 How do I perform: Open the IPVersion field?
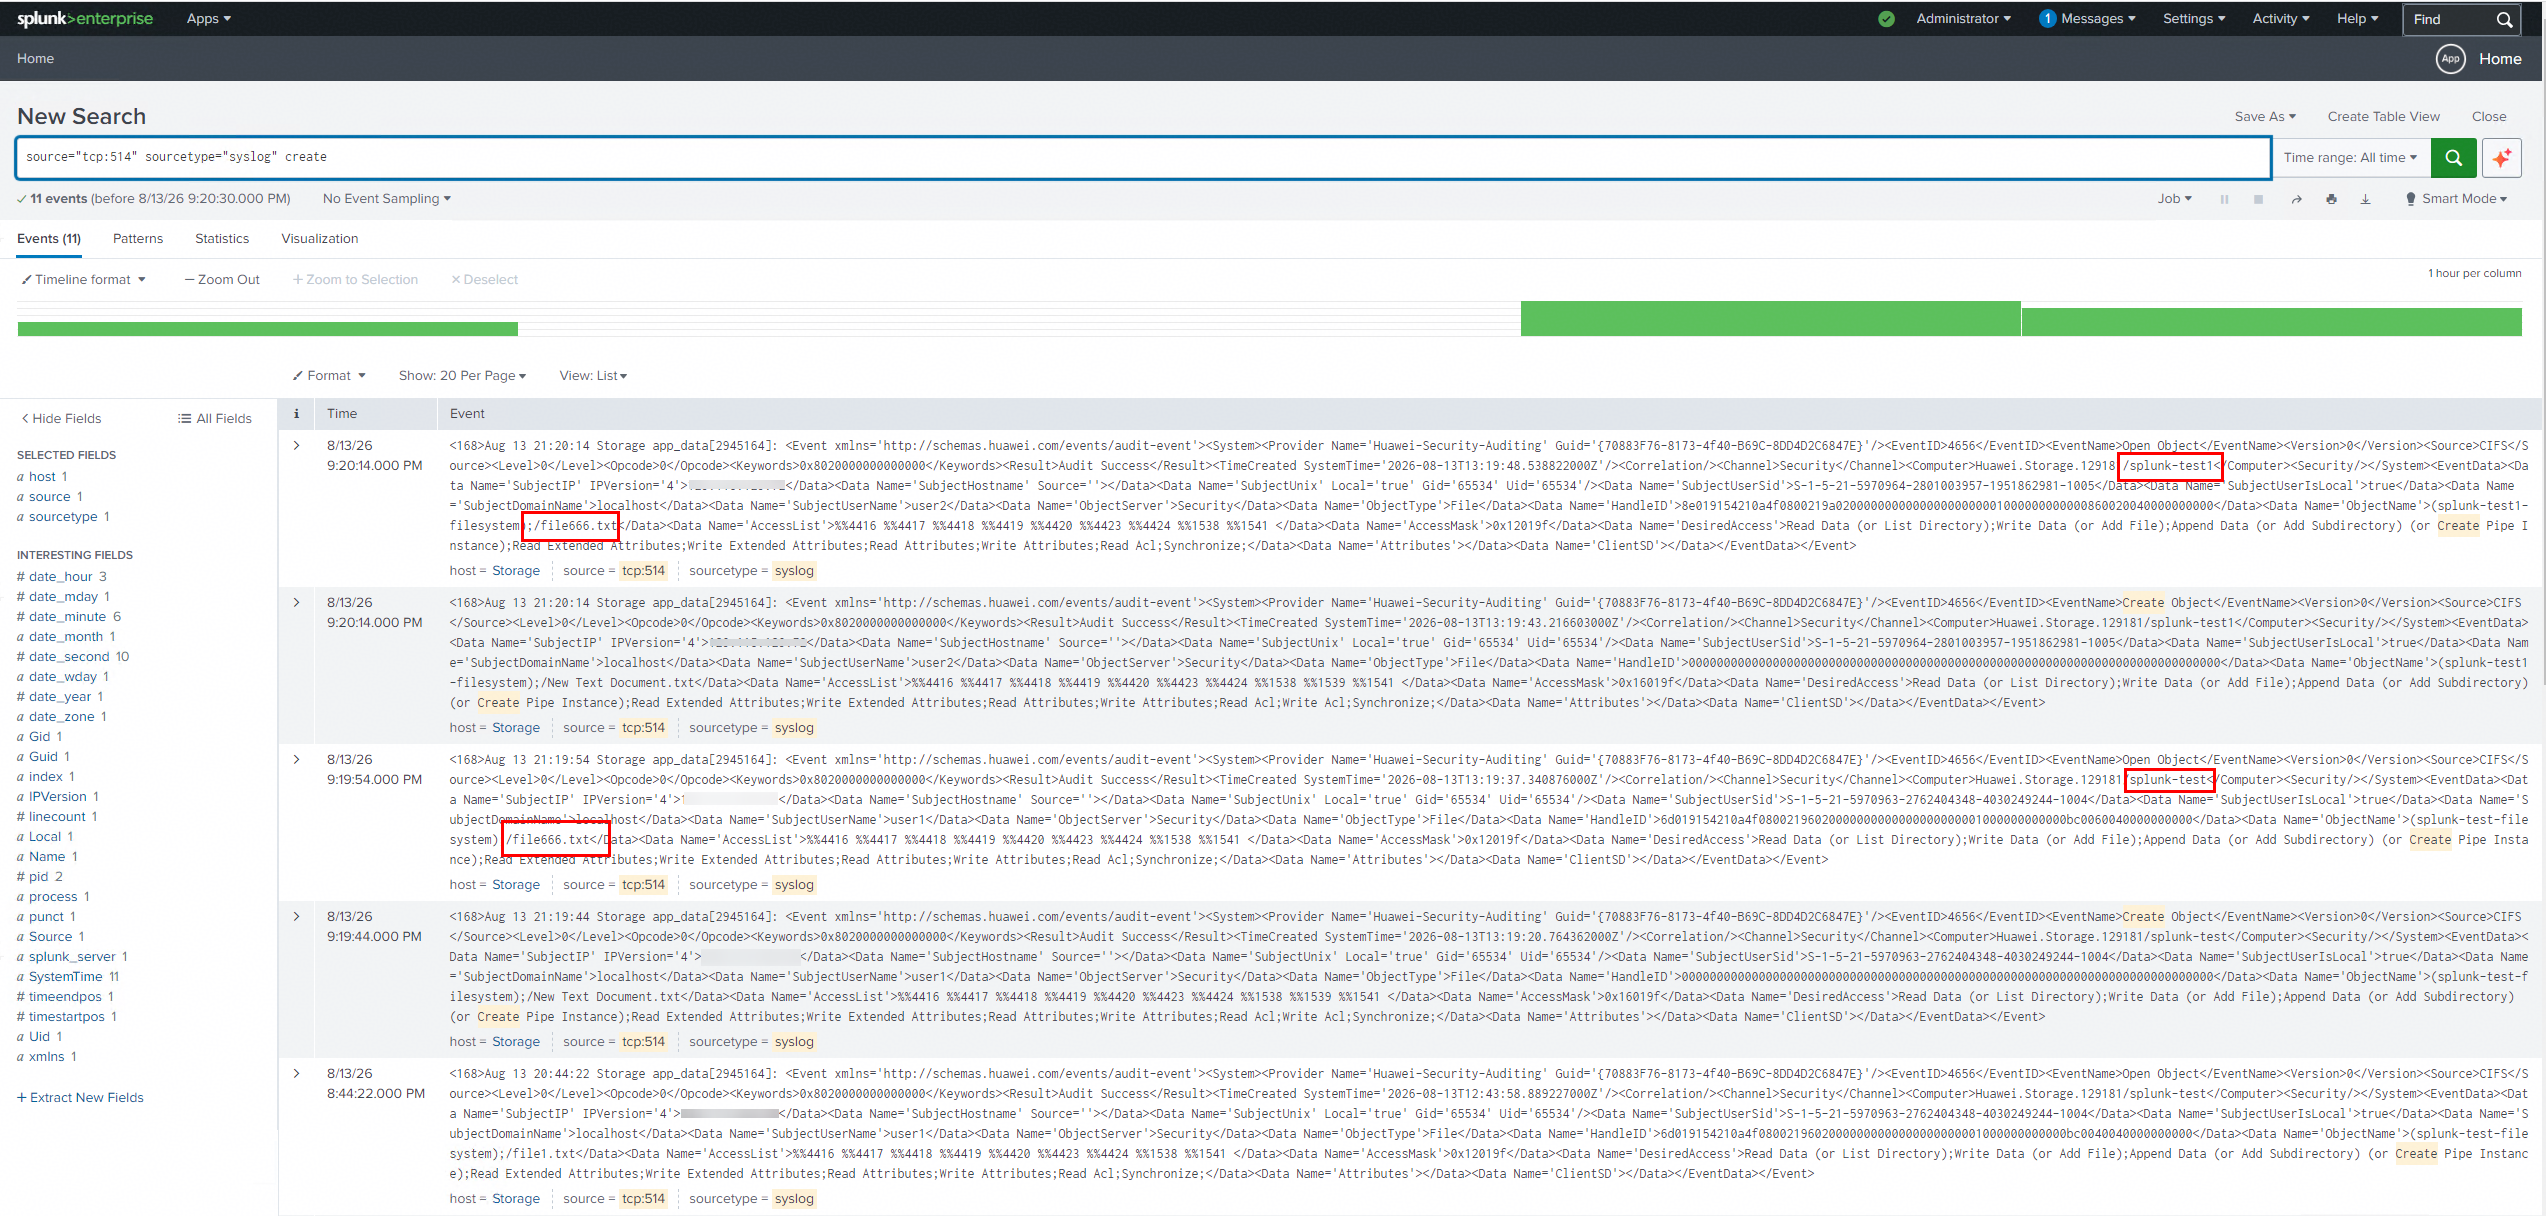click(58, 797)
